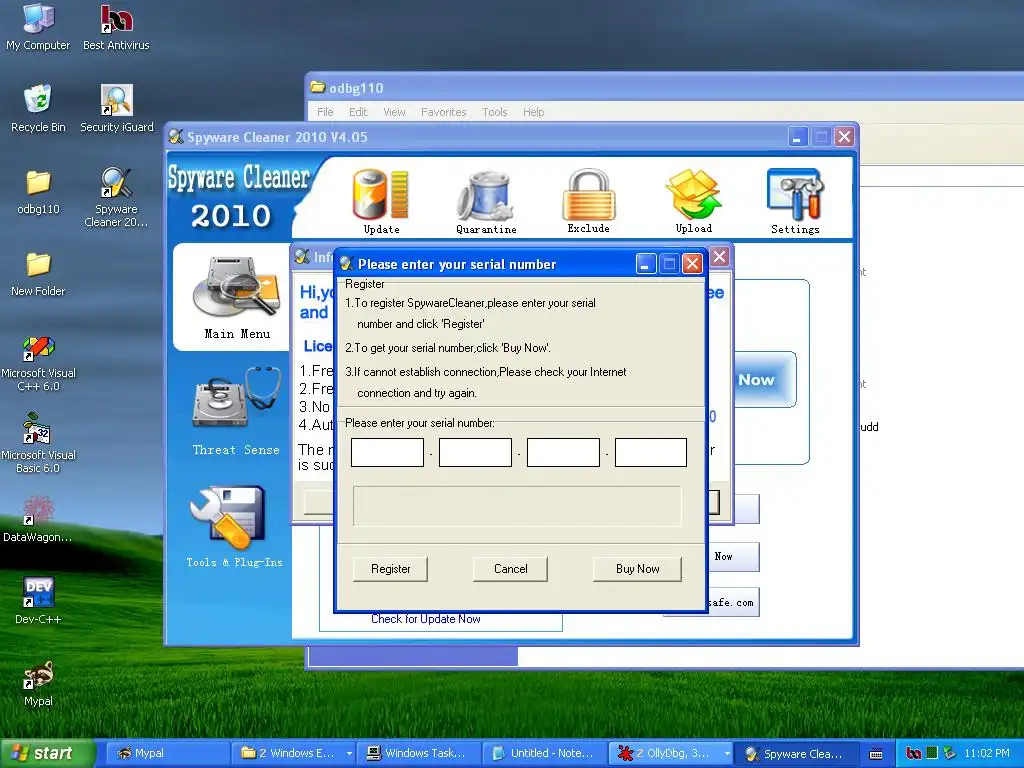Screen dimensions: 1024x768
Task: Select the Best Antivirus desktop shortcut
Action: tap(116, 27)
